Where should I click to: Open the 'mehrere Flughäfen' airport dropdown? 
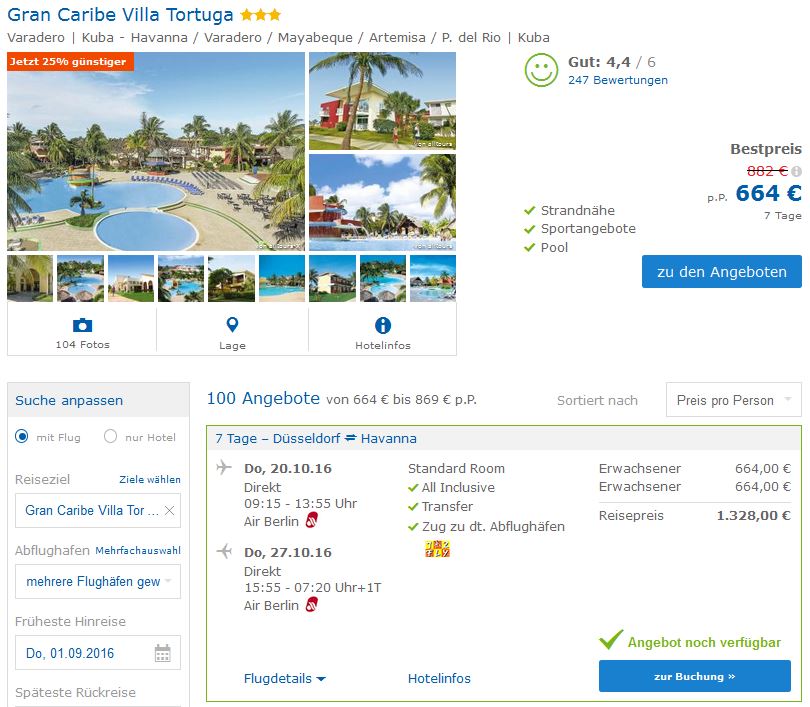(x=98, y=582)
